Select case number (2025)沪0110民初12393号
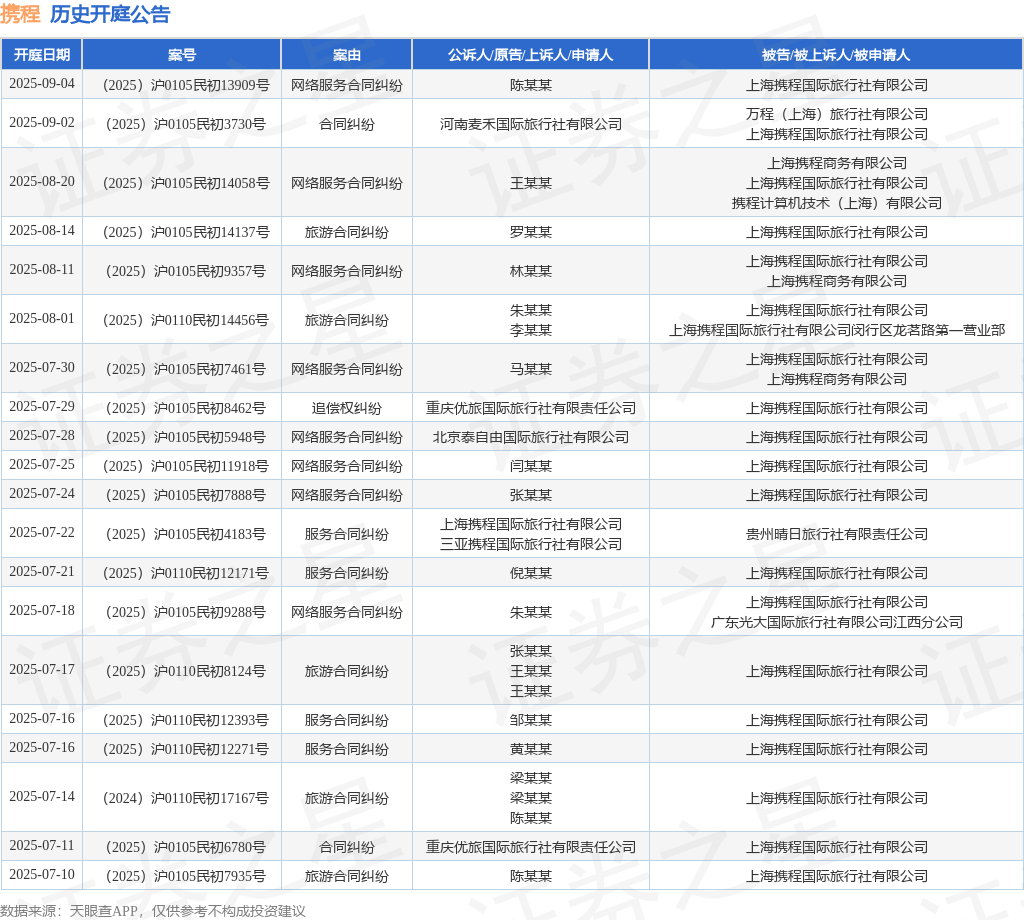The width and height of the screenshot is (1024, 920). (186, 720)
